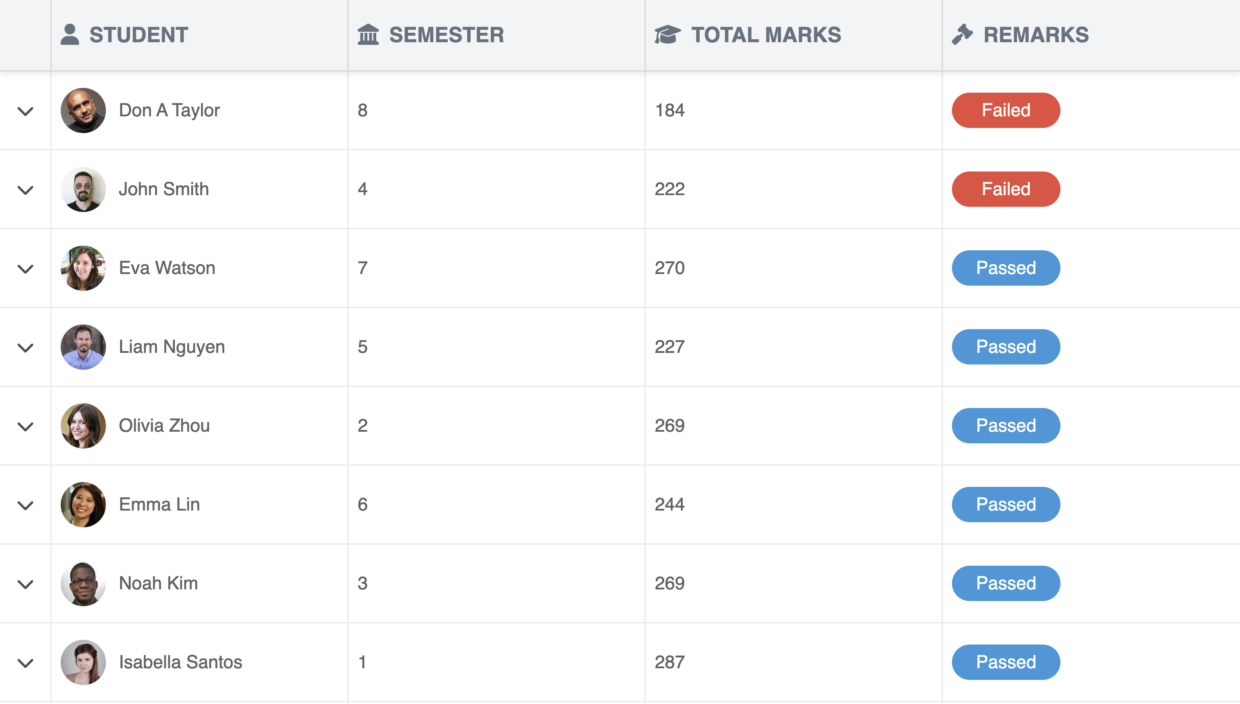Click the graduation cap icon beside Total Marks

668,33
